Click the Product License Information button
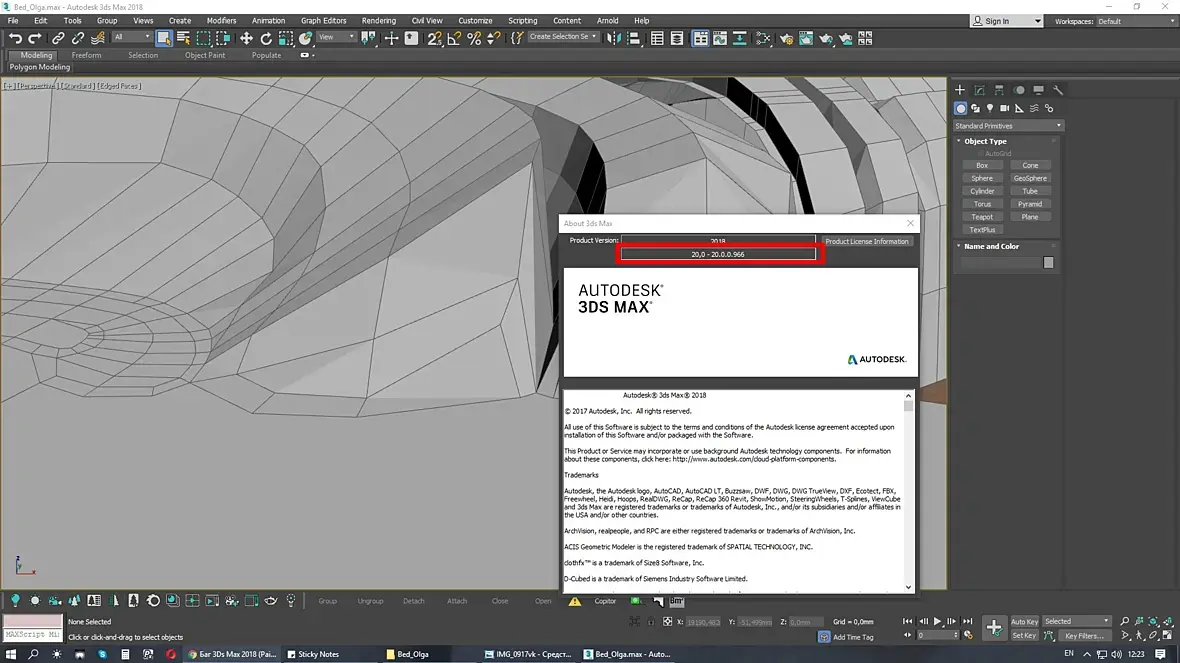The image size is (1180, 663). pos(866,241)
